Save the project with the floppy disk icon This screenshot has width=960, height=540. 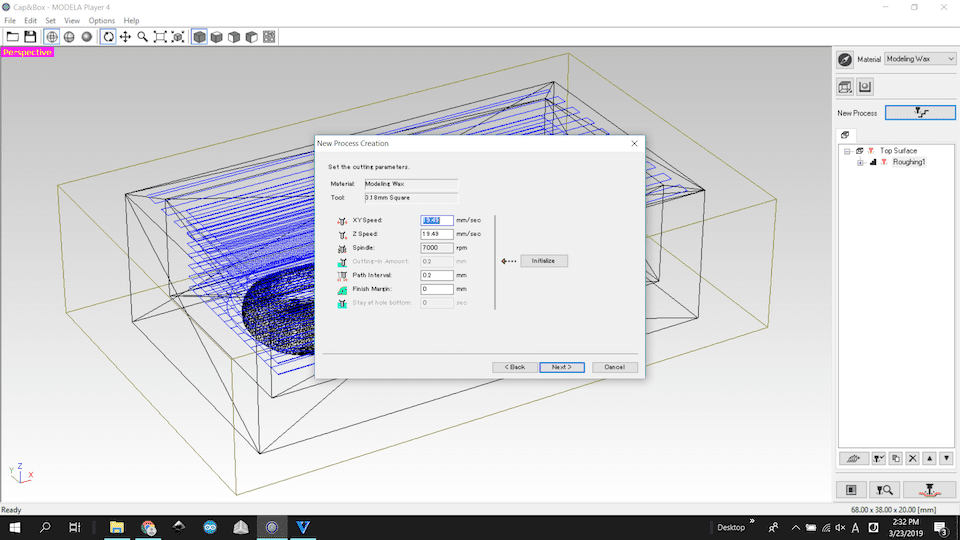(x=30, y=37)
